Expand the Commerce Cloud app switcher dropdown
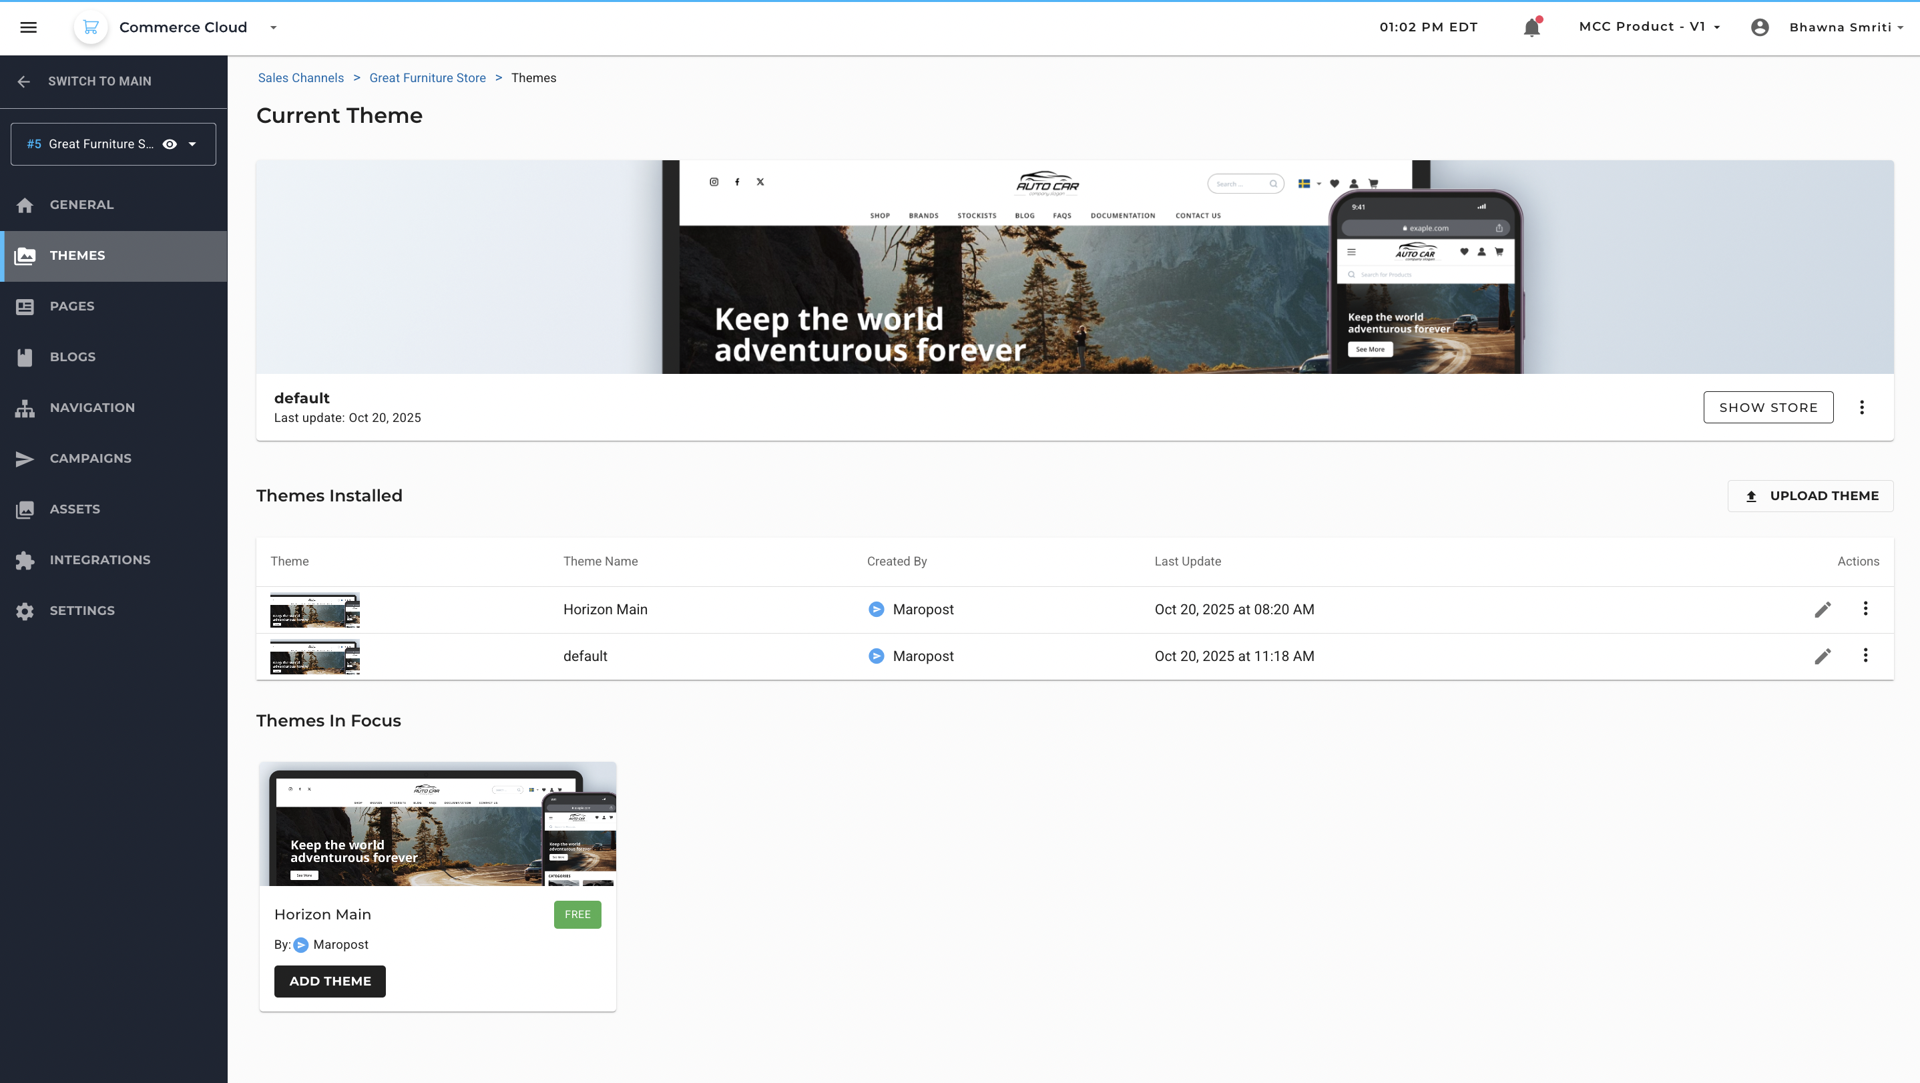The image size is (1920, 1083). click(273, 28)
